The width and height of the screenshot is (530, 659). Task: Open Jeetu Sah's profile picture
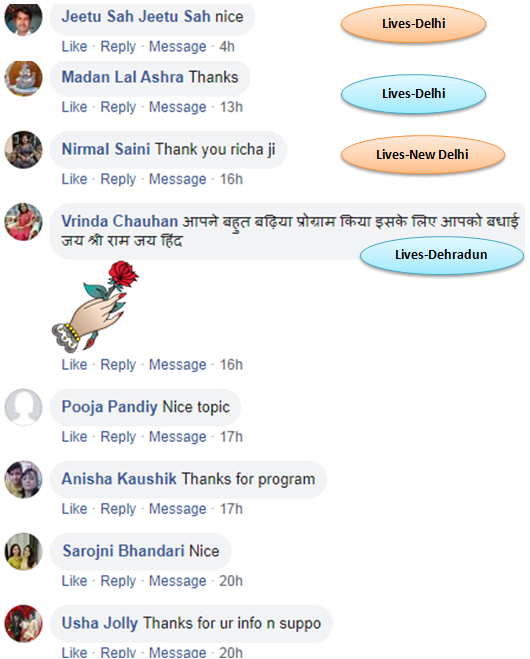click(x=23, y=18)
